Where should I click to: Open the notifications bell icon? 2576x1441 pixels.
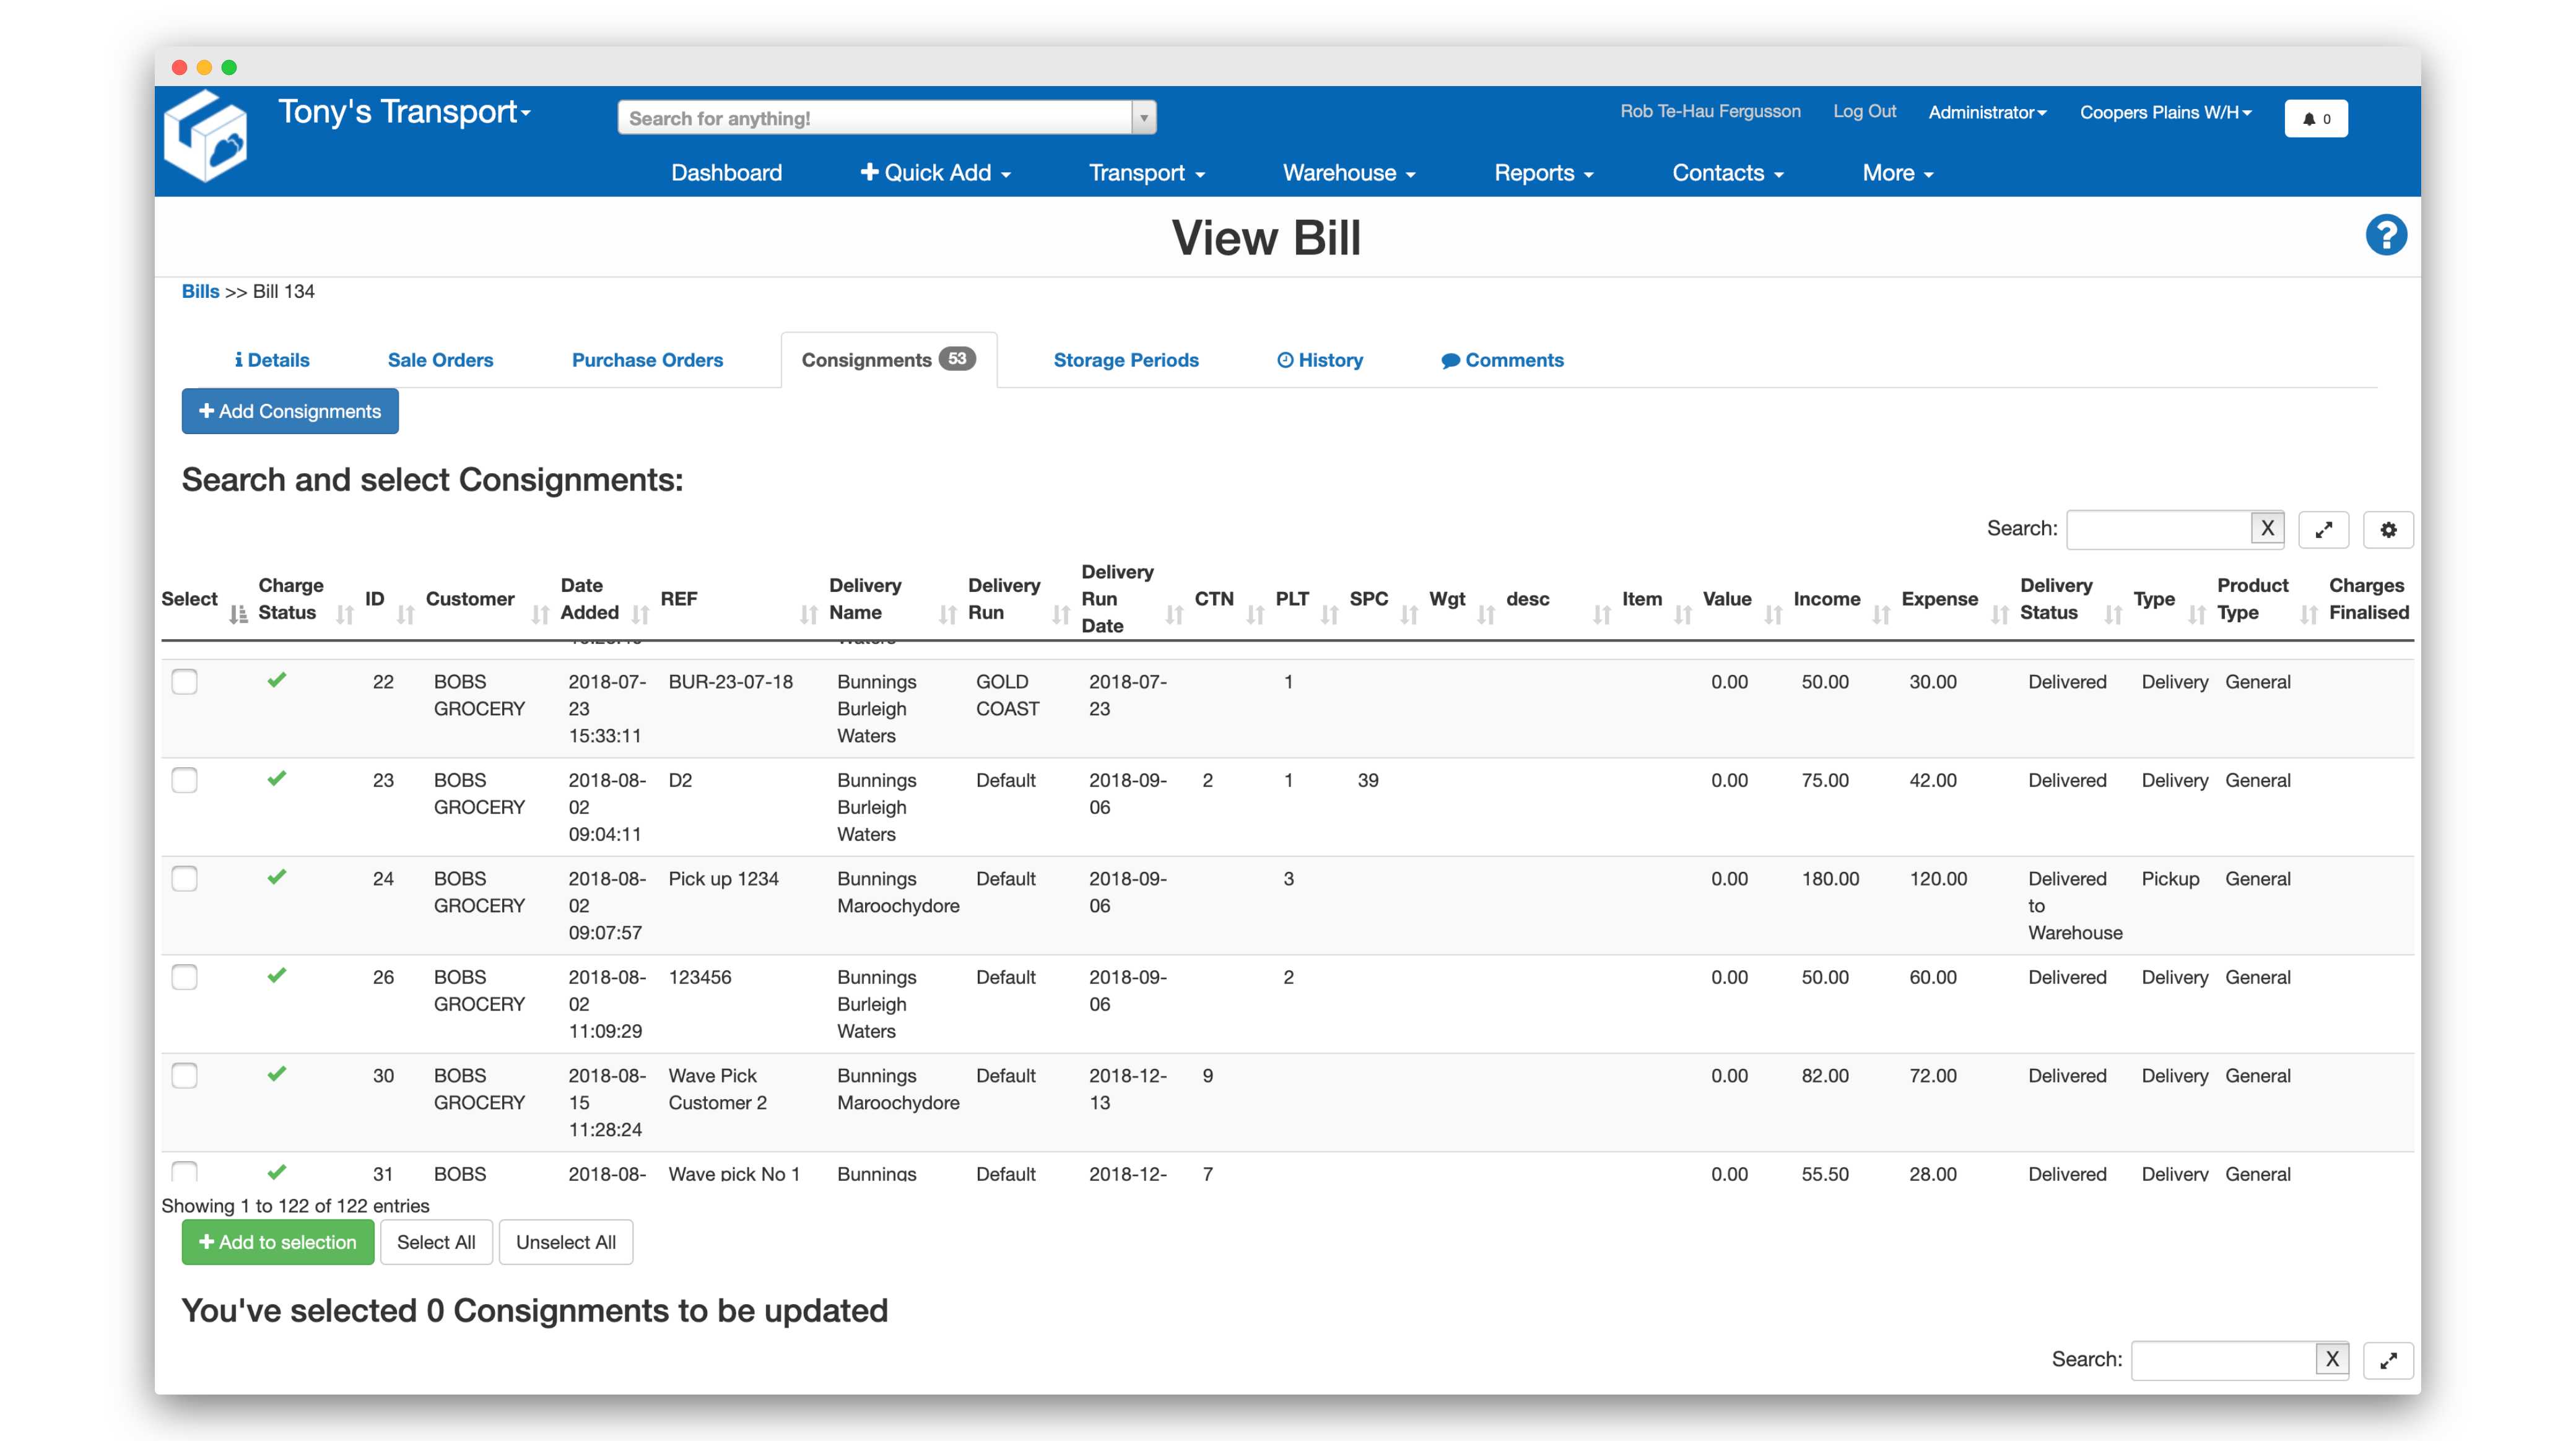coord(2315,118)
